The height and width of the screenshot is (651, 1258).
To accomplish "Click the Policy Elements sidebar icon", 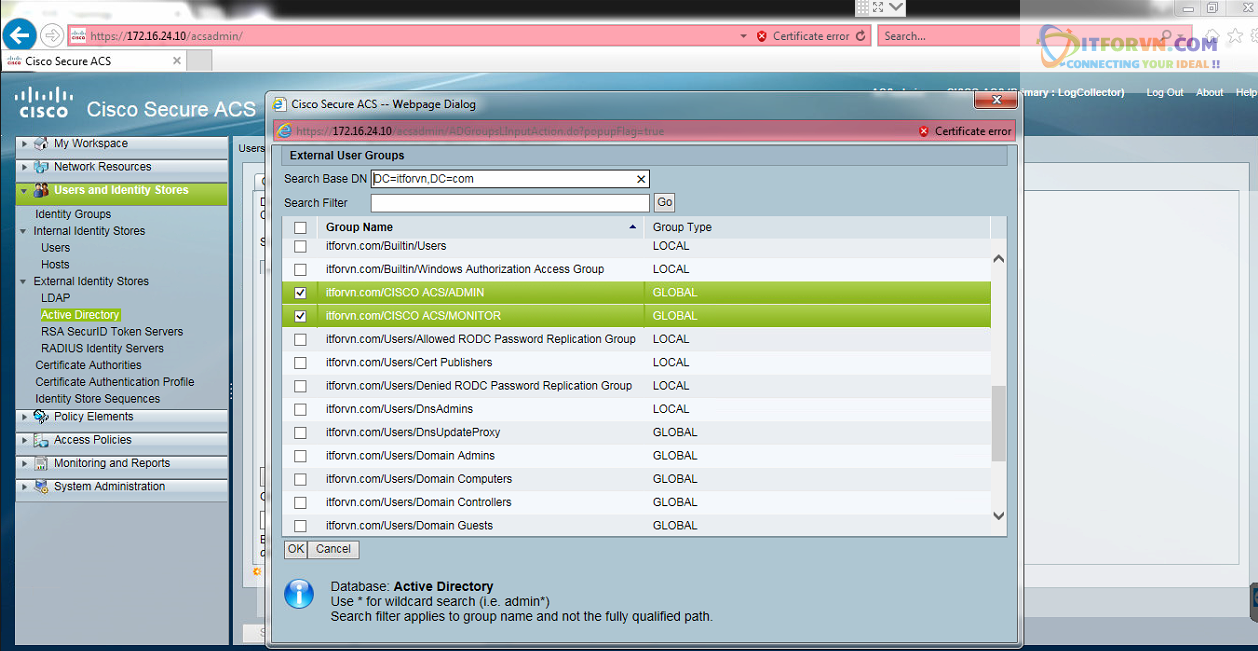I will 41,417.
